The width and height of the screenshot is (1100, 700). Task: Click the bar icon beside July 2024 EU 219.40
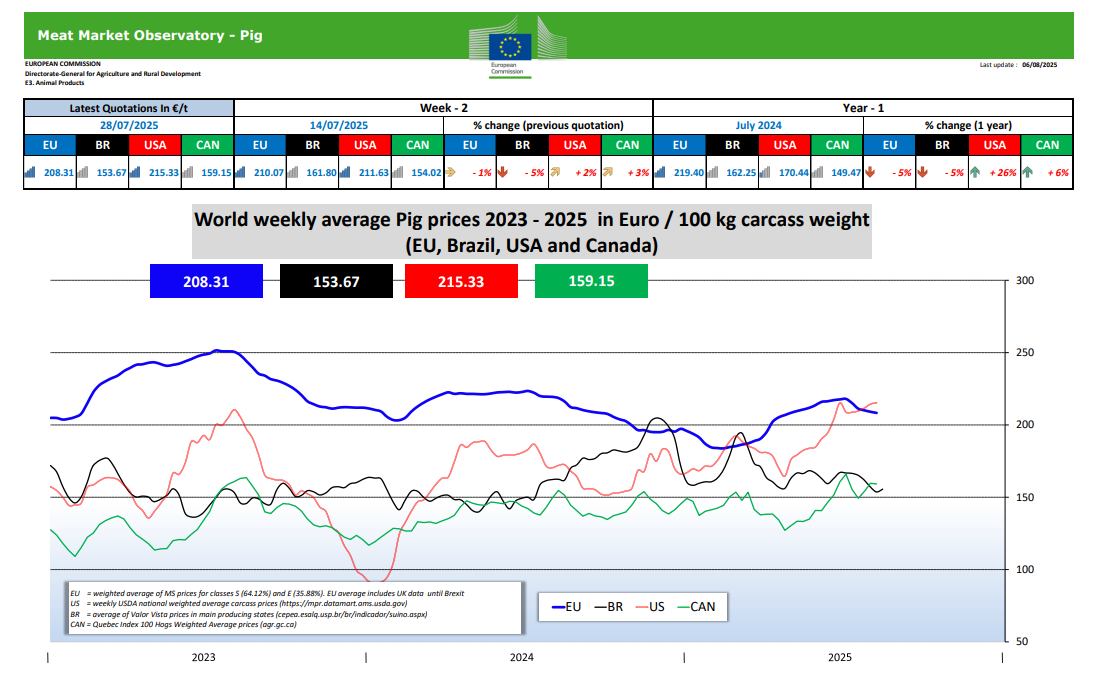click(658, 173)
